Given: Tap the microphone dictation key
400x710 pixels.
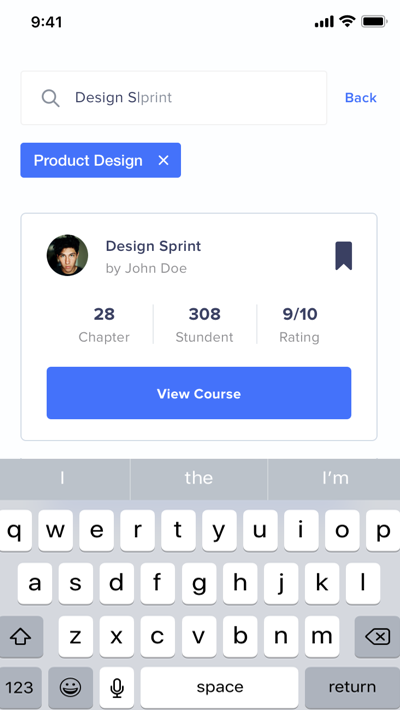Looking at the screenshot, I should (x=117, y=688).
